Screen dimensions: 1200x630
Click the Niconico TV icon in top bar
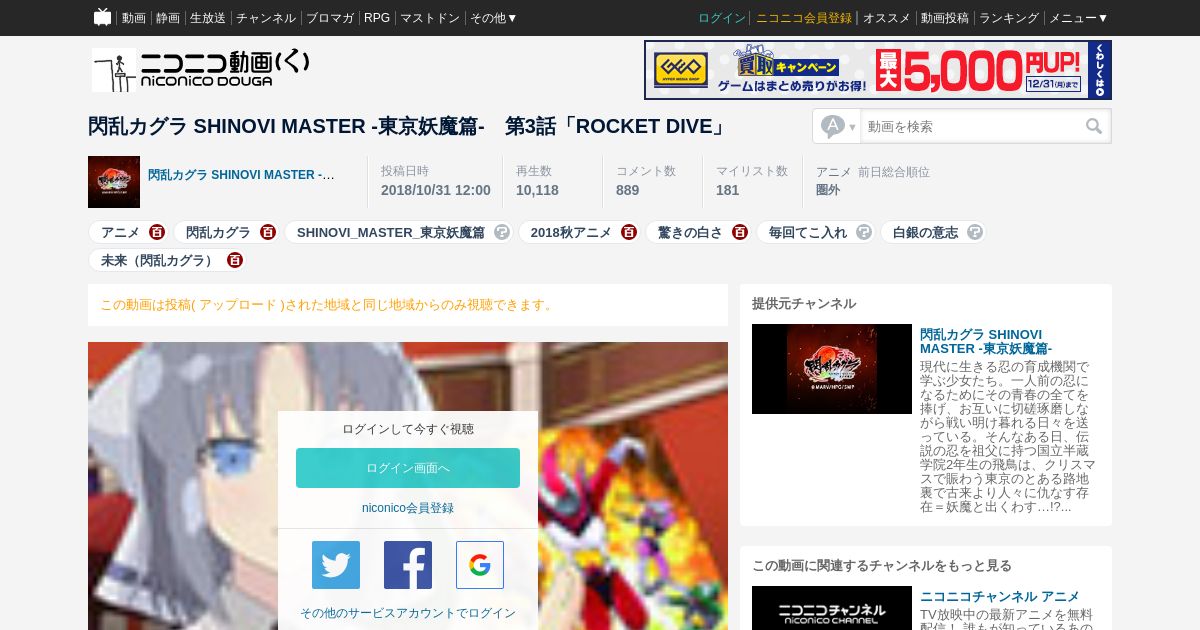[x=102, y=17]
